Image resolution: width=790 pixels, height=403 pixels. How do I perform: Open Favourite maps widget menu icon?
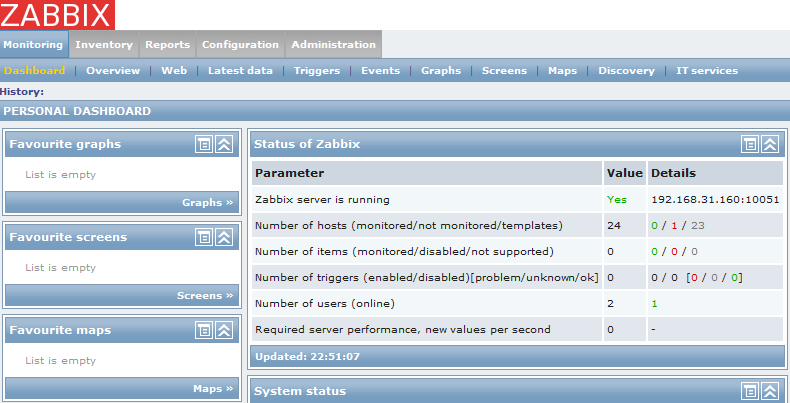tap(204, 330)
